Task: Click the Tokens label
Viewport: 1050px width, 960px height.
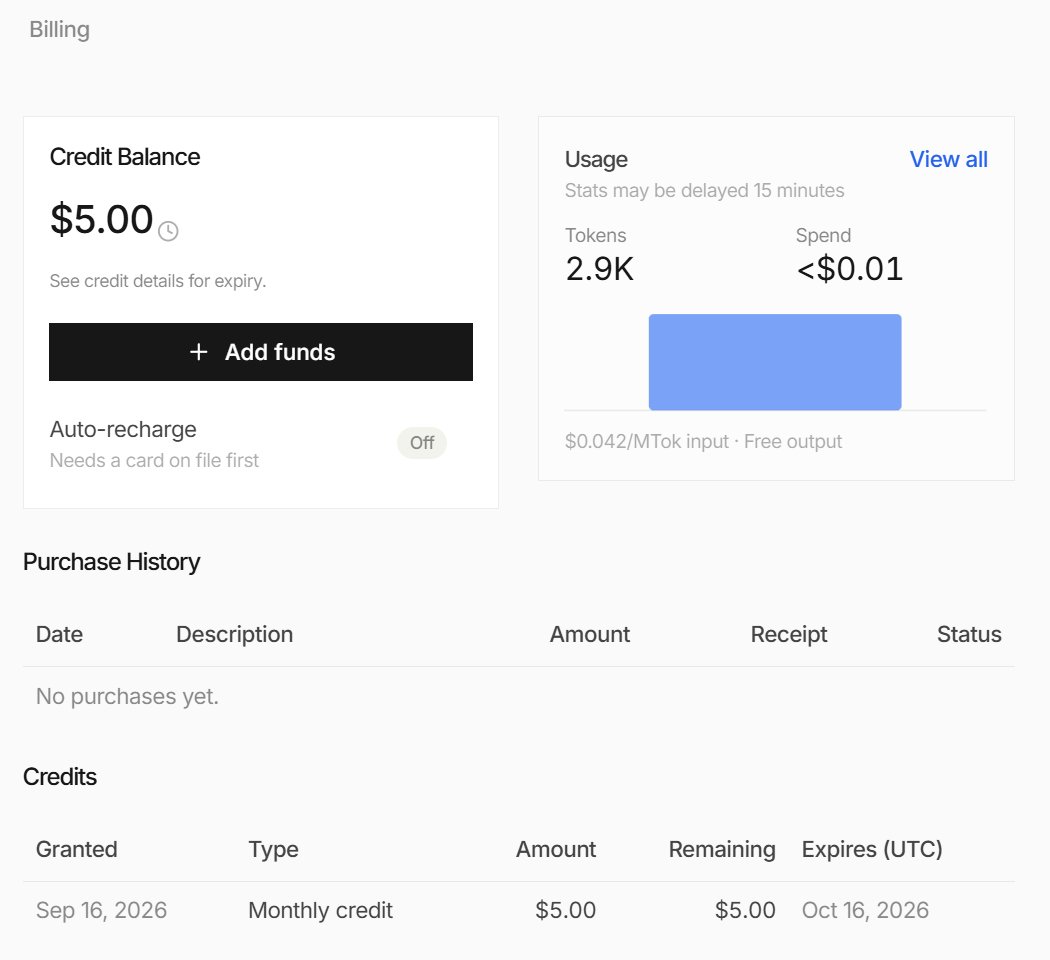Action: coord(595,236)
